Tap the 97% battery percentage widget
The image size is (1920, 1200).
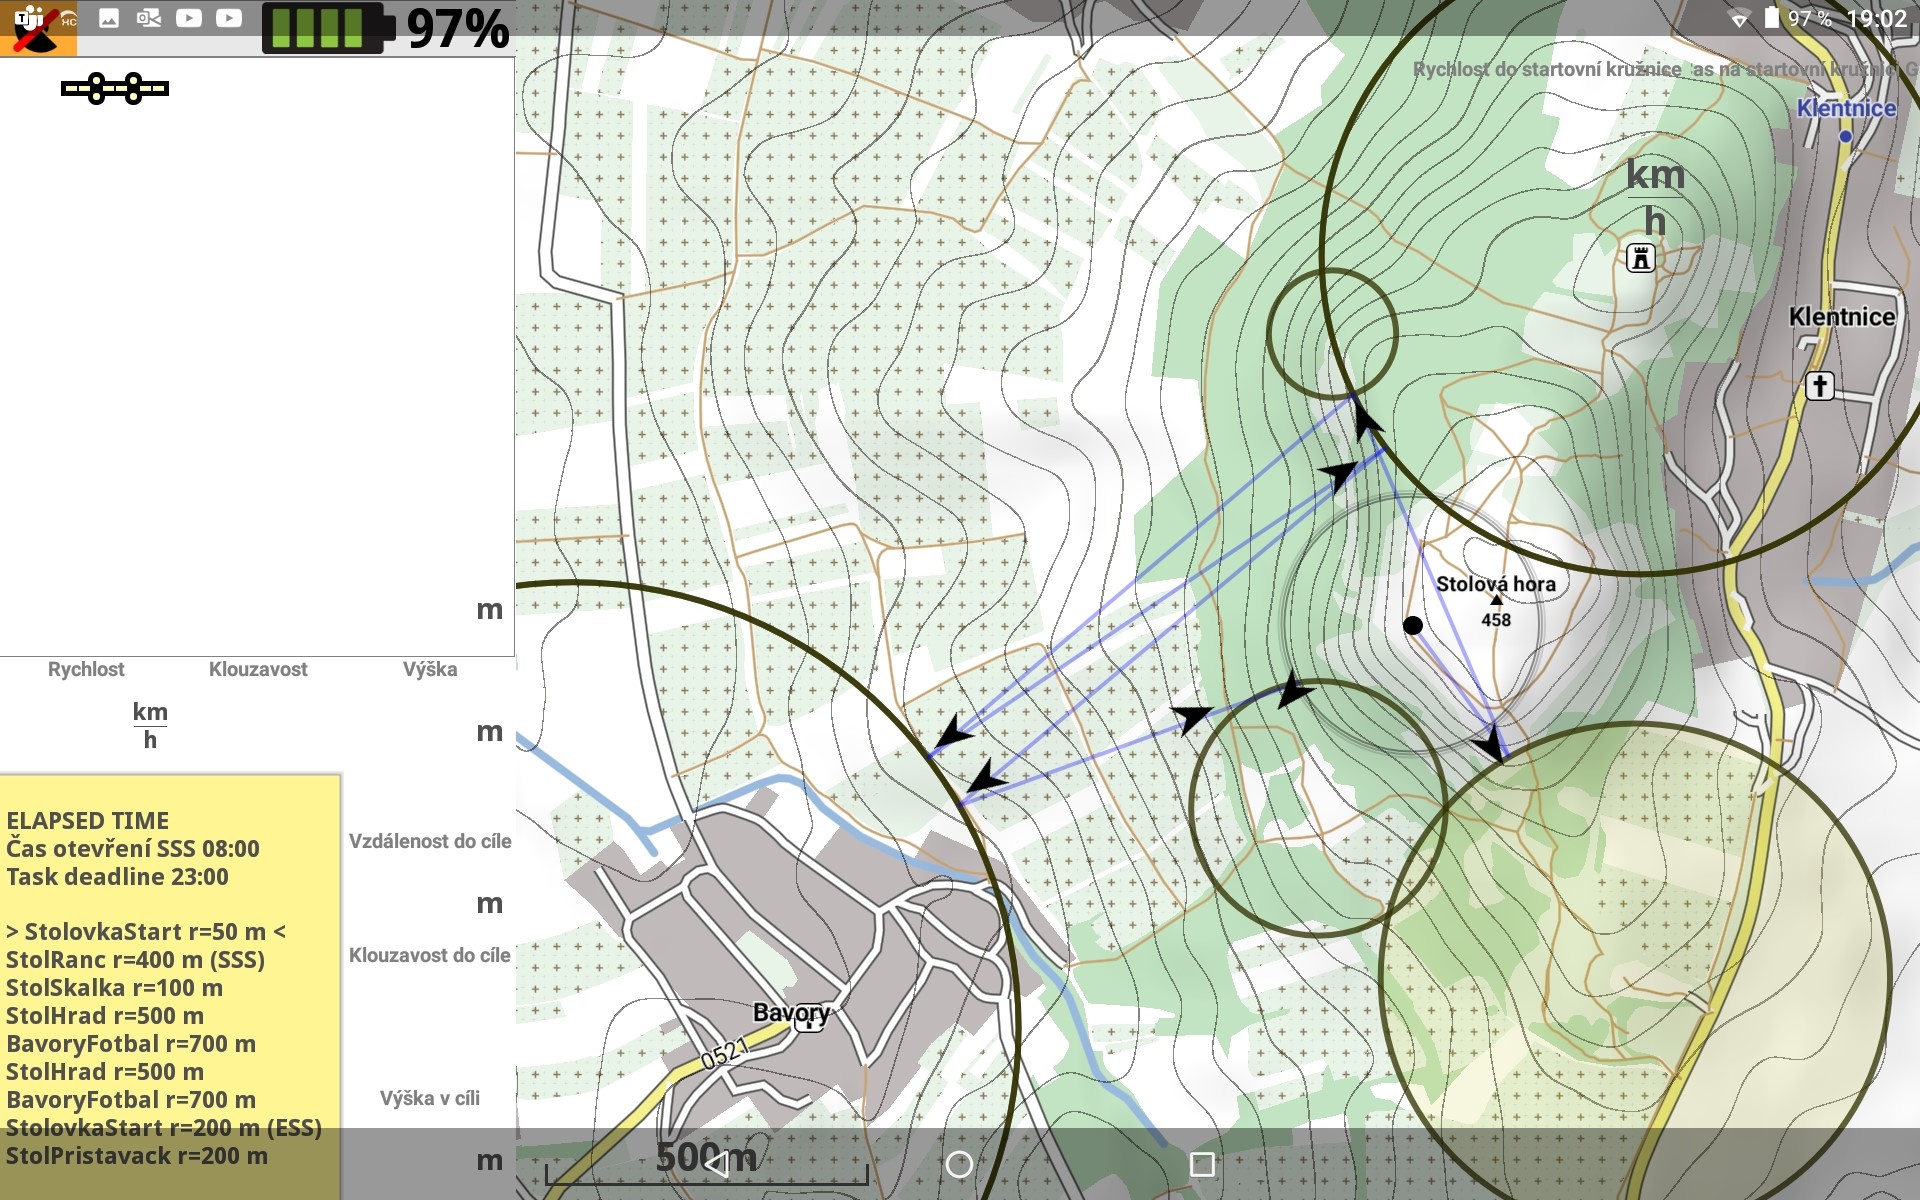click(458, 28)
